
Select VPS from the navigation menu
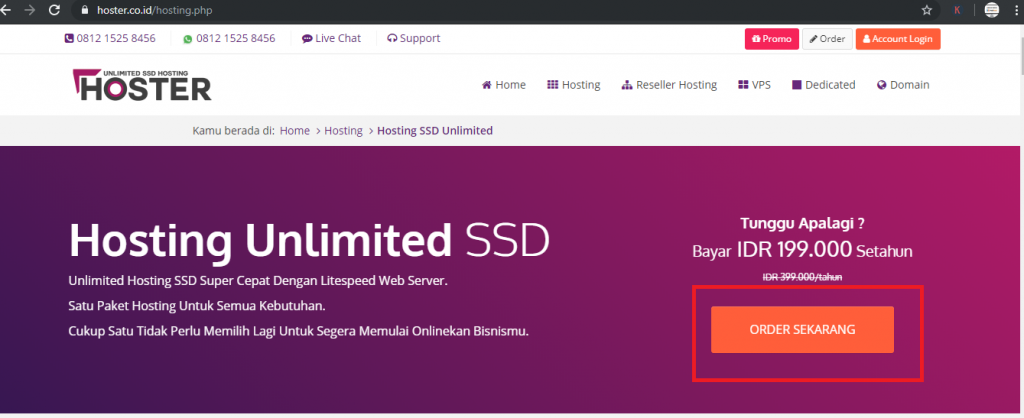(x=754, y=85)
